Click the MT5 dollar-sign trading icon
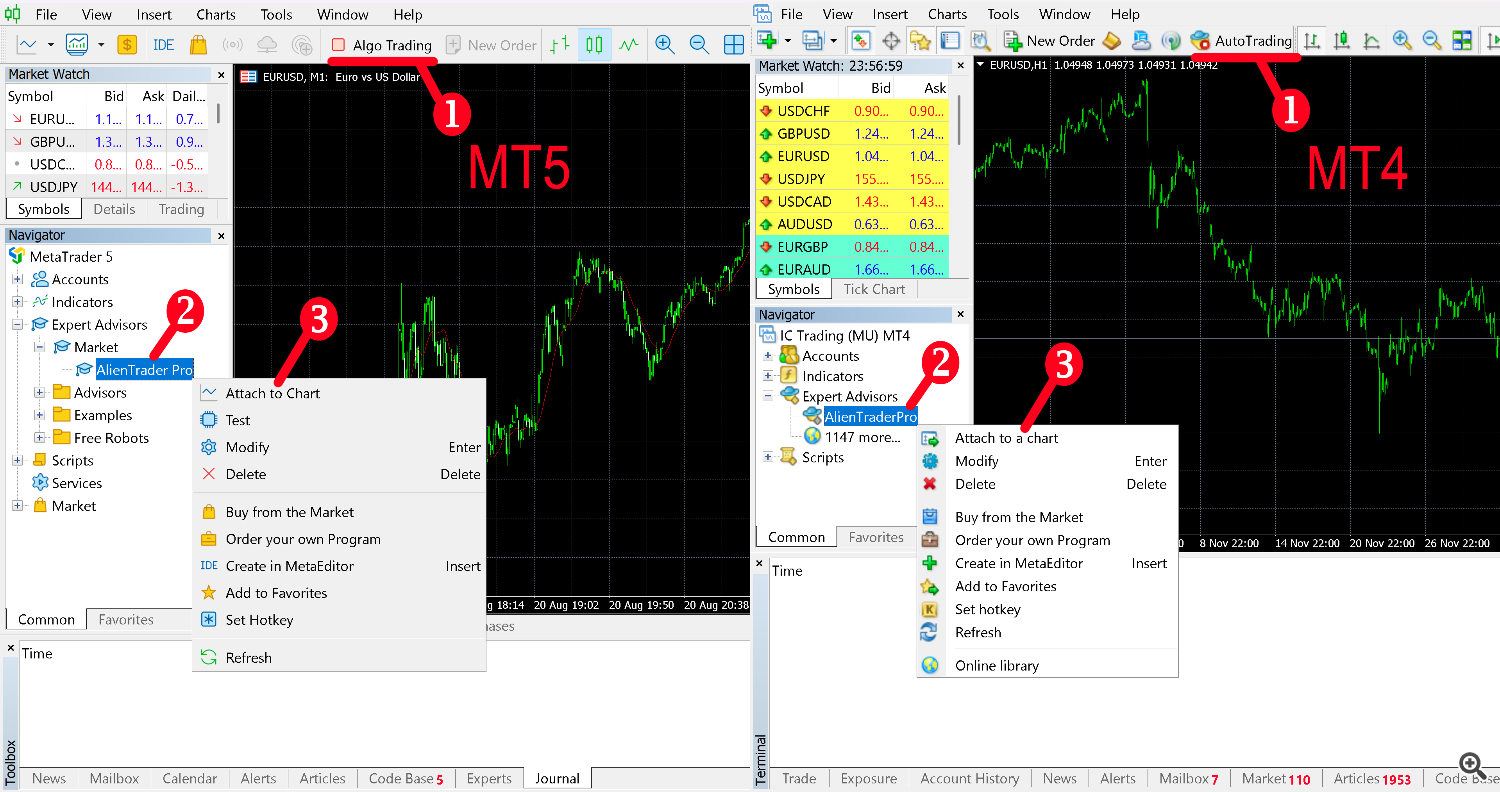This screenshot has height=792, width=1500. coord(127,45)
